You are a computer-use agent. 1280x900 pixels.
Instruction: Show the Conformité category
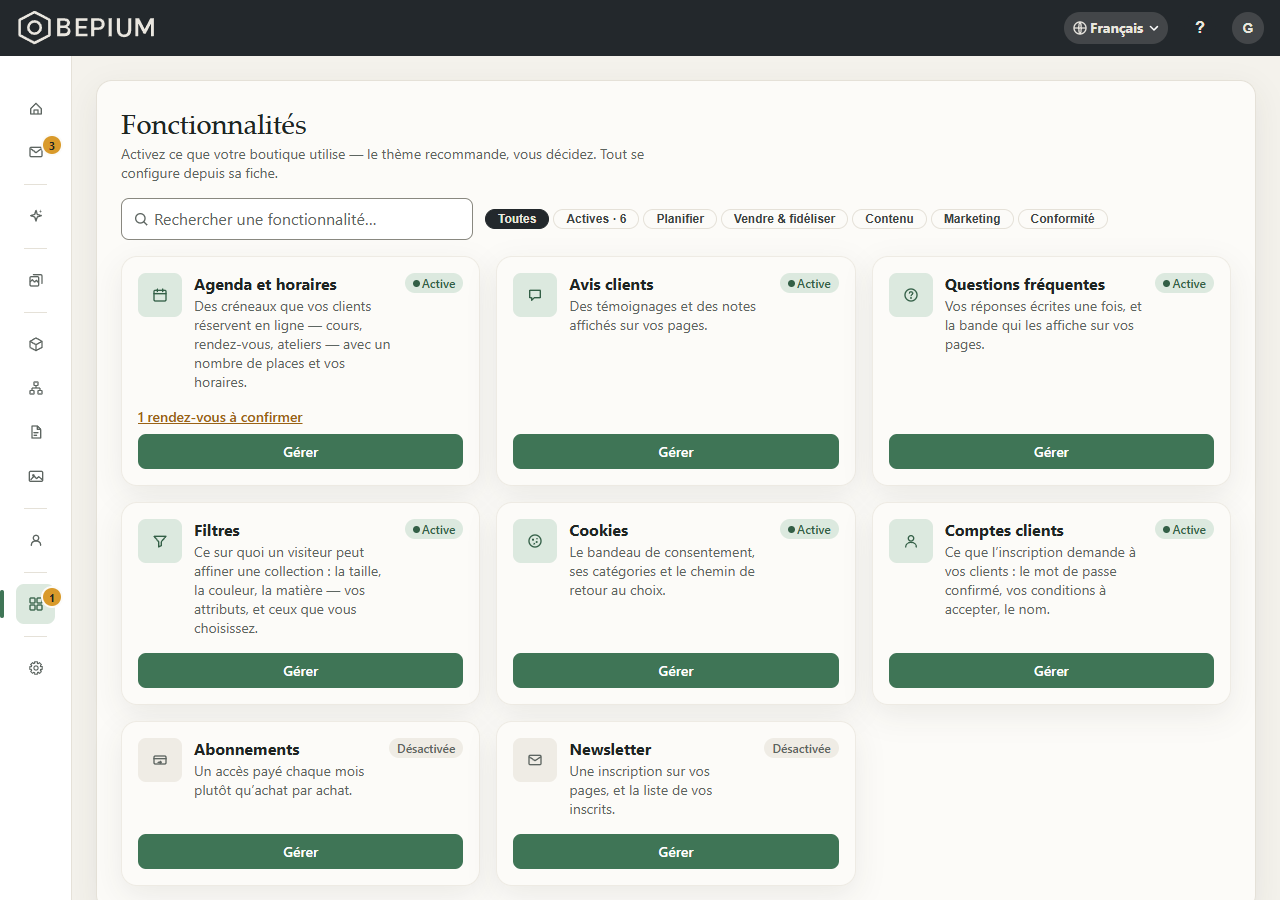[x=1062, y=219]
